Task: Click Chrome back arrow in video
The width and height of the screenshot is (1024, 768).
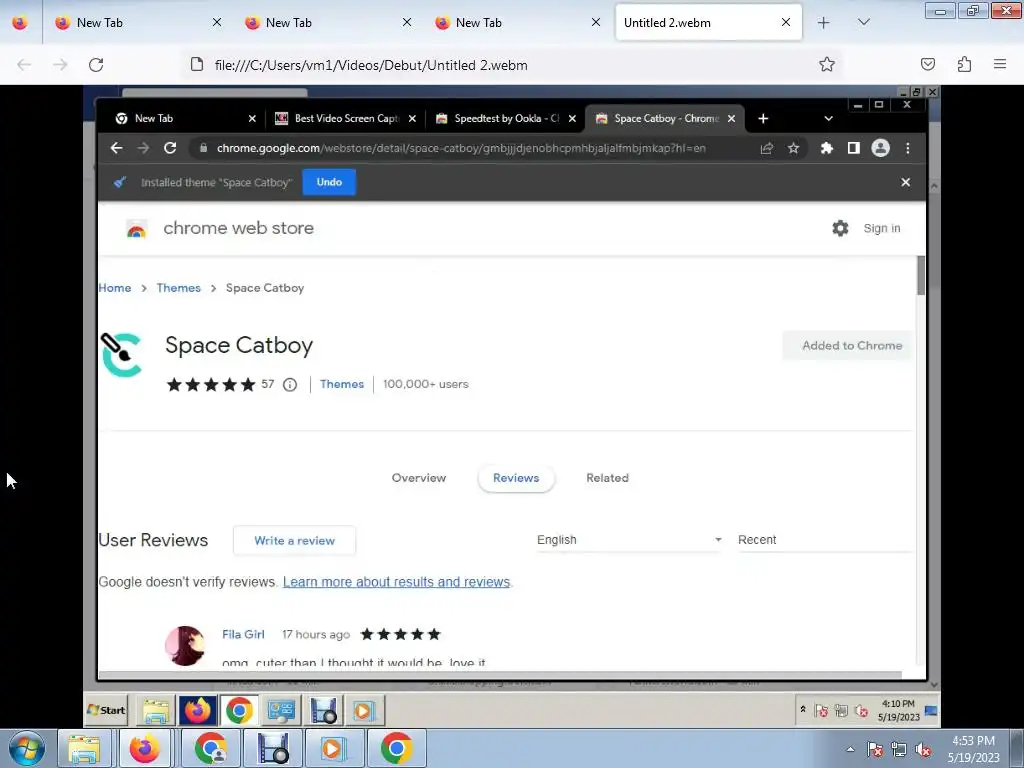Action: pyautogui.click(x=116, y=148)
